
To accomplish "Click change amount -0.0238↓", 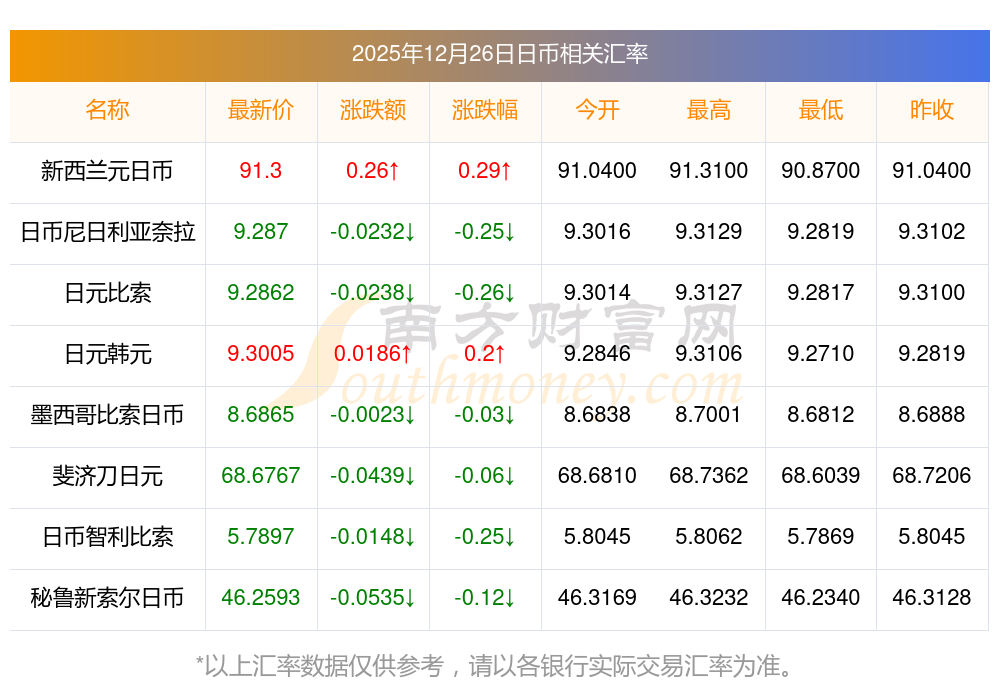I will tap(372, 293).
